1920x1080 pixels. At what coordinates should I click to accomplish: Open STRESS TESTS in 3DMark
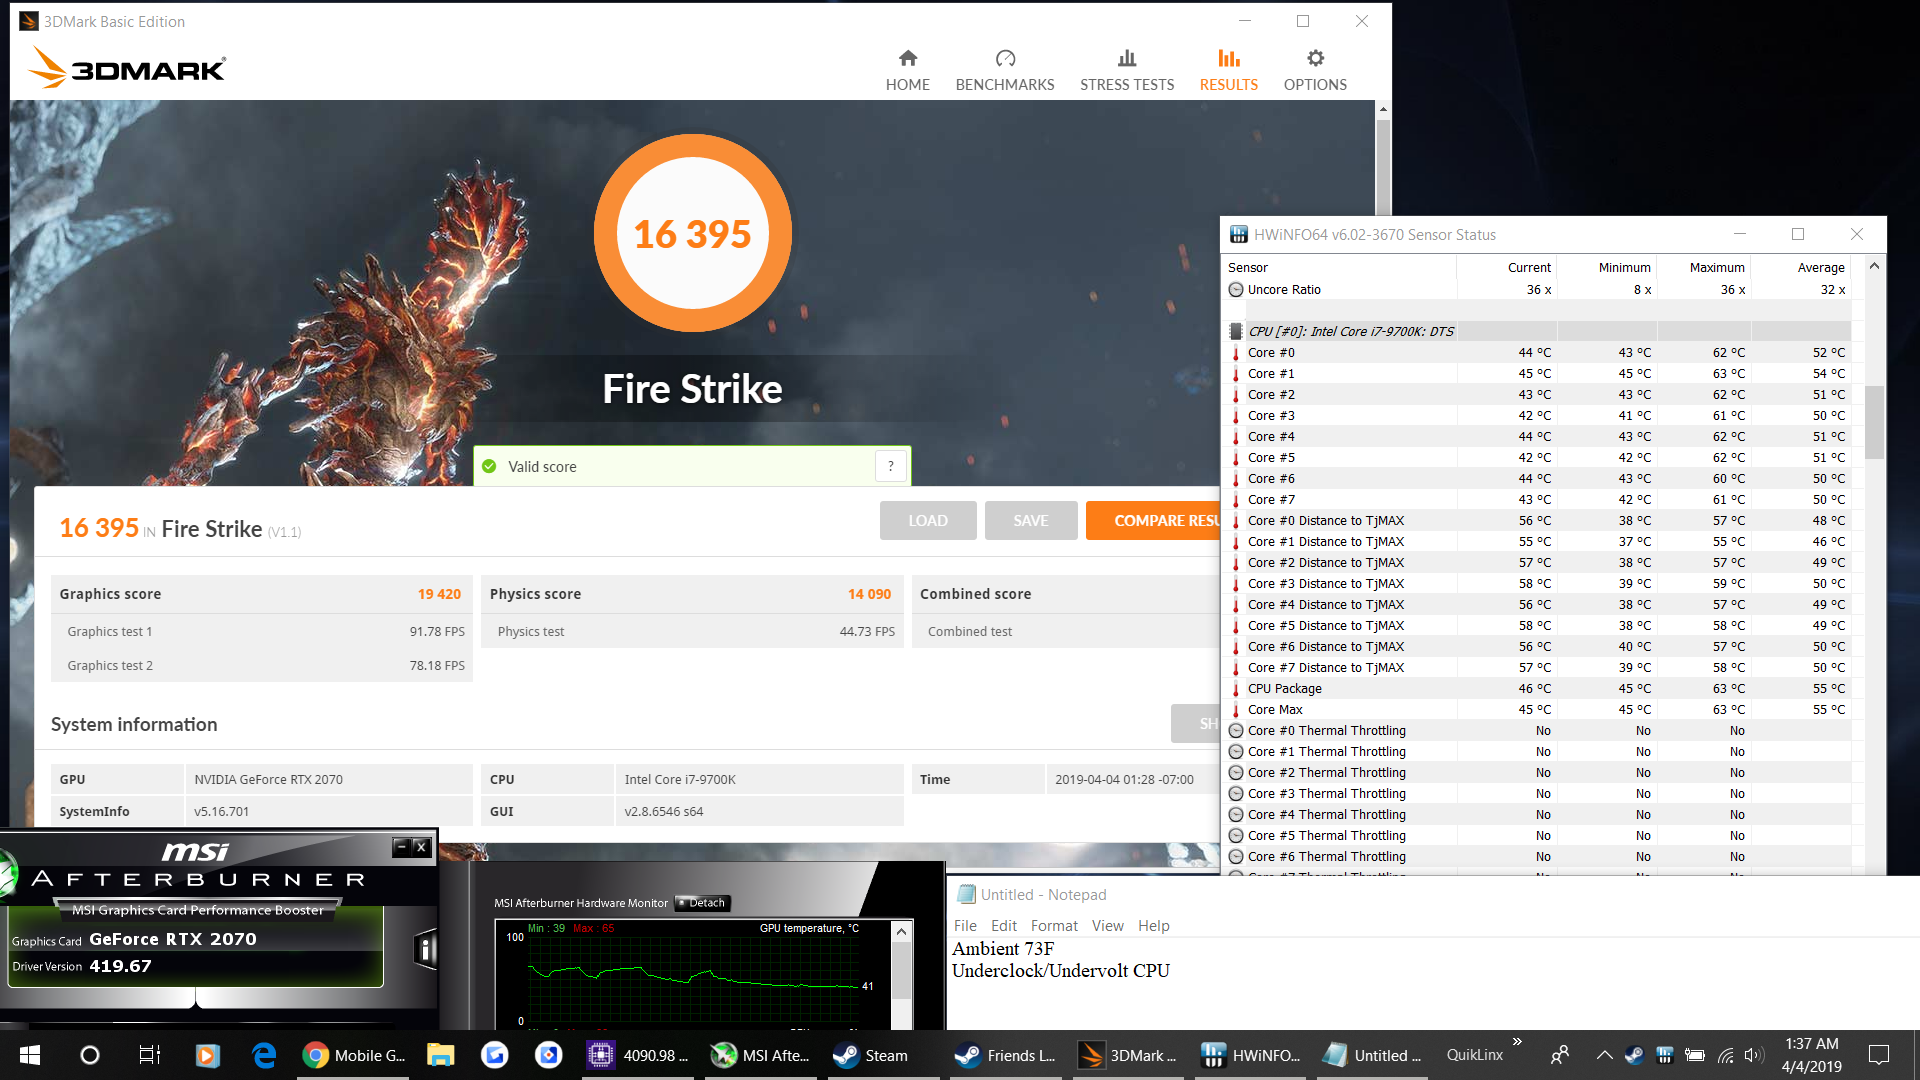point(1127,70)
